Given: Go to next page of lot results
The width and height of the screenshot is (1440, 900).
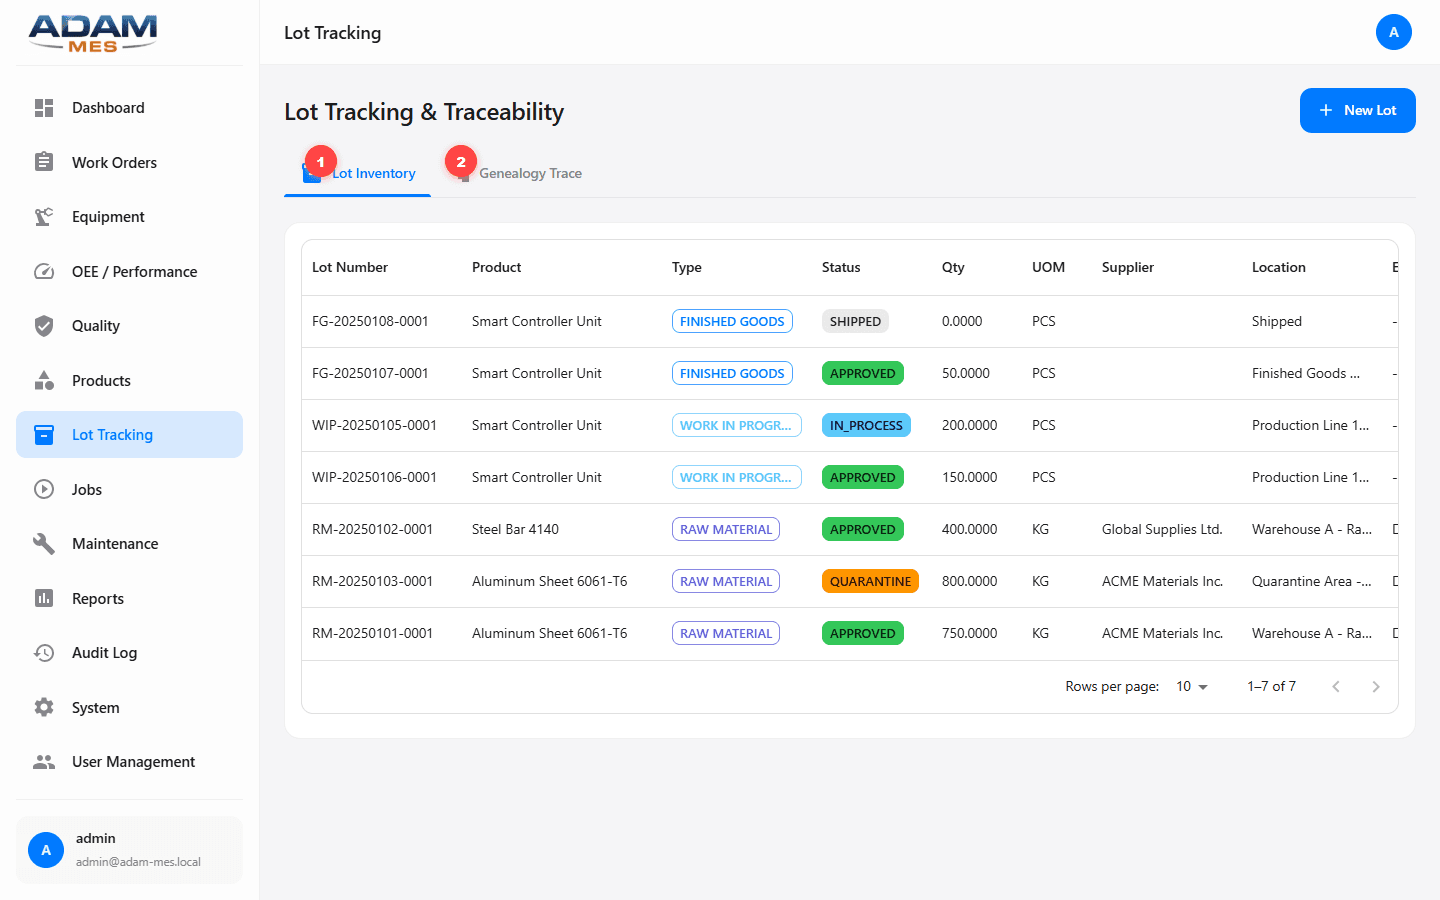Looking at the screenshot, I should point(1376,686).
